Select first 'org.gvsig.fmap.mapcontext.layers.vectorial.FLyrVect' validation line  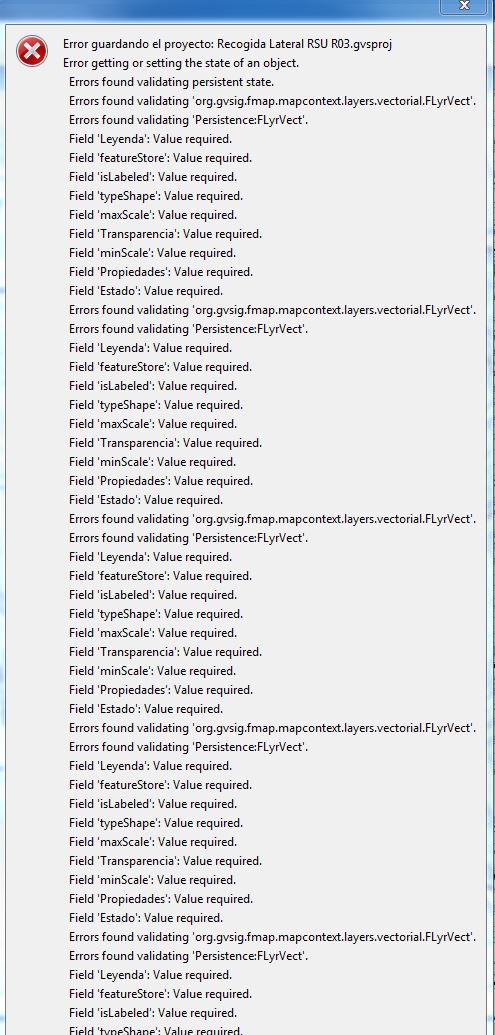272,102
